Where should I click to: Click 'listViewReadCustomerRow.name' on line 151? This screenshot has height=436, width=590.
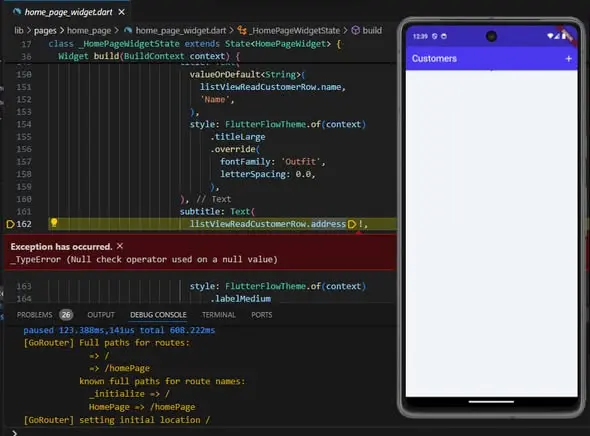pos(270,87)
